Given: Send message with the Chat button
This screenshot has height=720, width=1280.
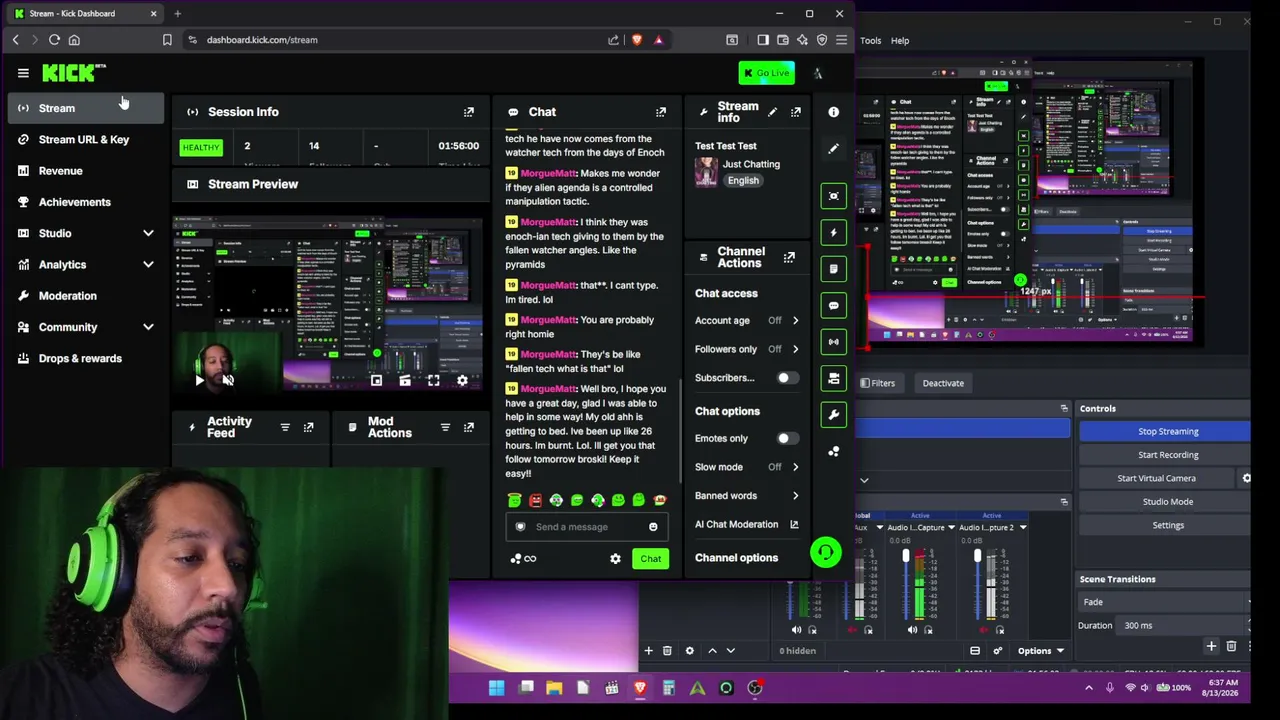Looking at the screenshot, I should 651,559.
